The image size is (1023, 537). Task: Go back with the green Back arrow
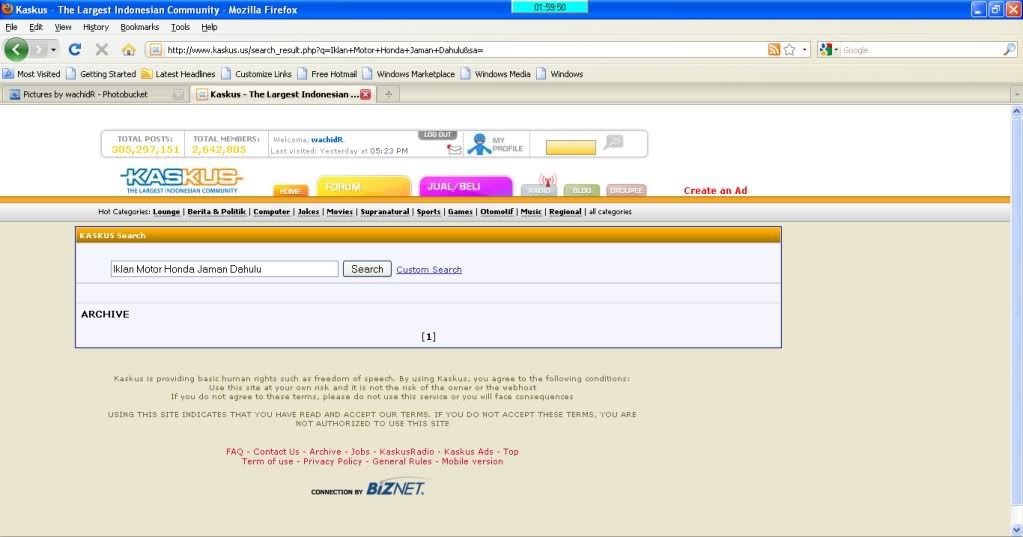pyautogui.click(x=16, y=50)
